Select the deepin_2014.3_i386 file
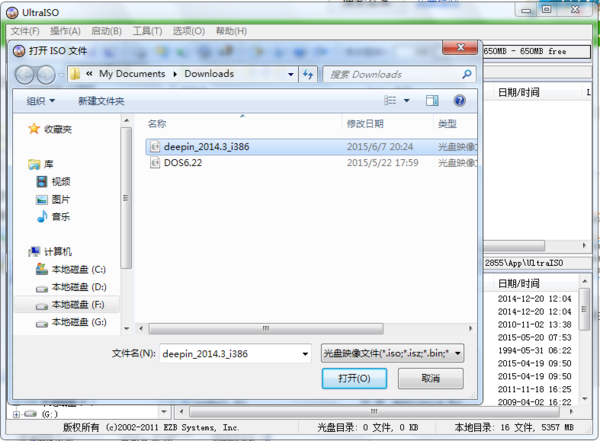This screenshot has width=600, height=441. click(x=311, y=147)
